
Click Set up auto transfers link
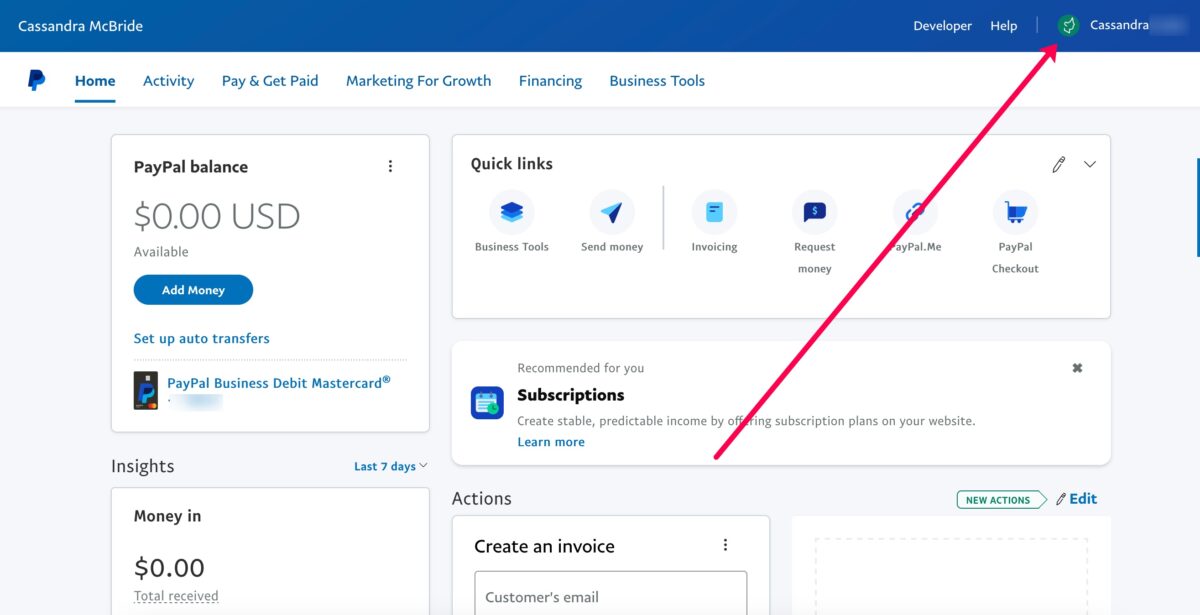click(x=202, y=338)
